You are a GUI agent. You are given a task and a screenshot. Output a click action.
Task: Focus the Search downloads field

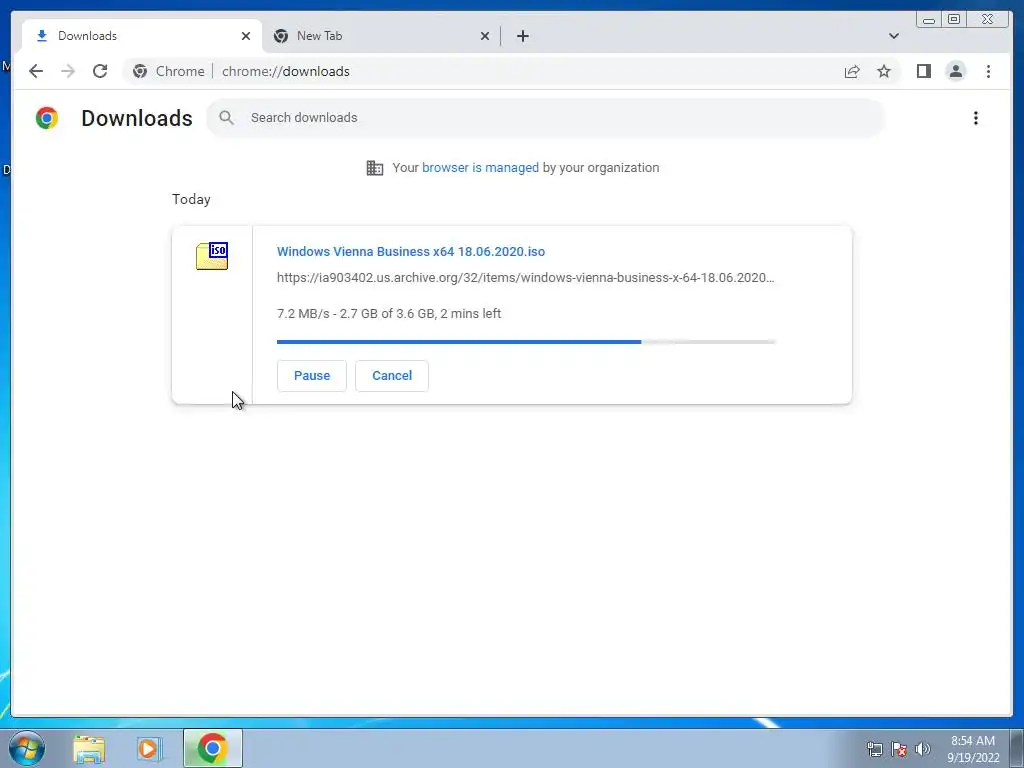point(545,118)
